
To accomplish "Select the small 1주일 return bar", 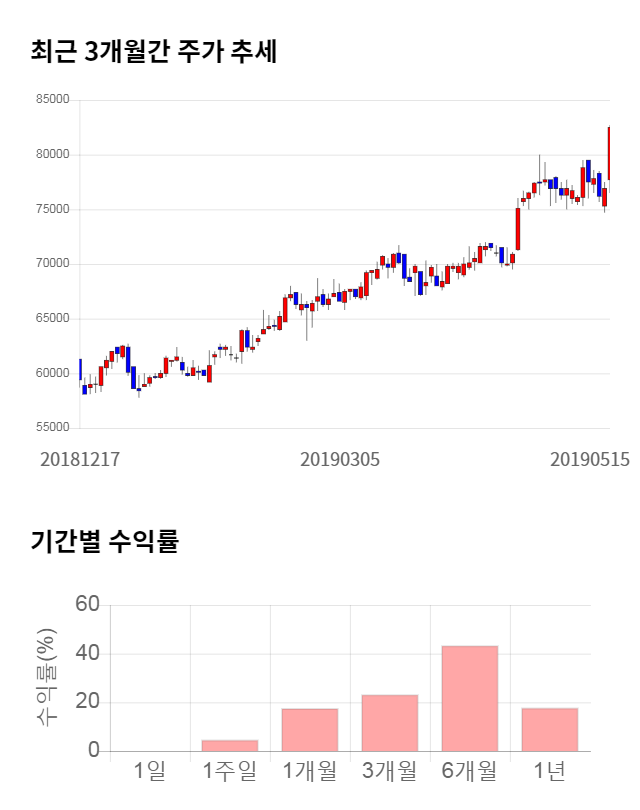I will click(x=229, y=745).
